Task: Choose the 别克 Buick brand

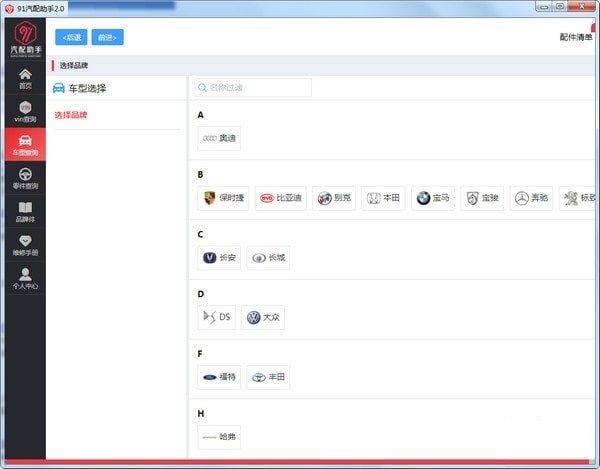Action: [334, 198]
